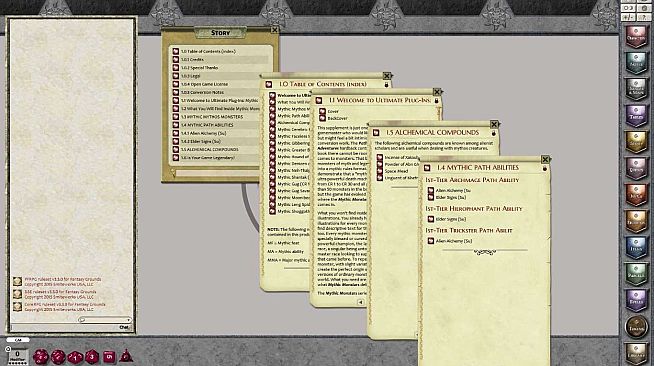Open the Notes sidebar button
Image resolution: width=654 pixels, height=366 pixels.
pyautogui.click(x=636, y=63)
